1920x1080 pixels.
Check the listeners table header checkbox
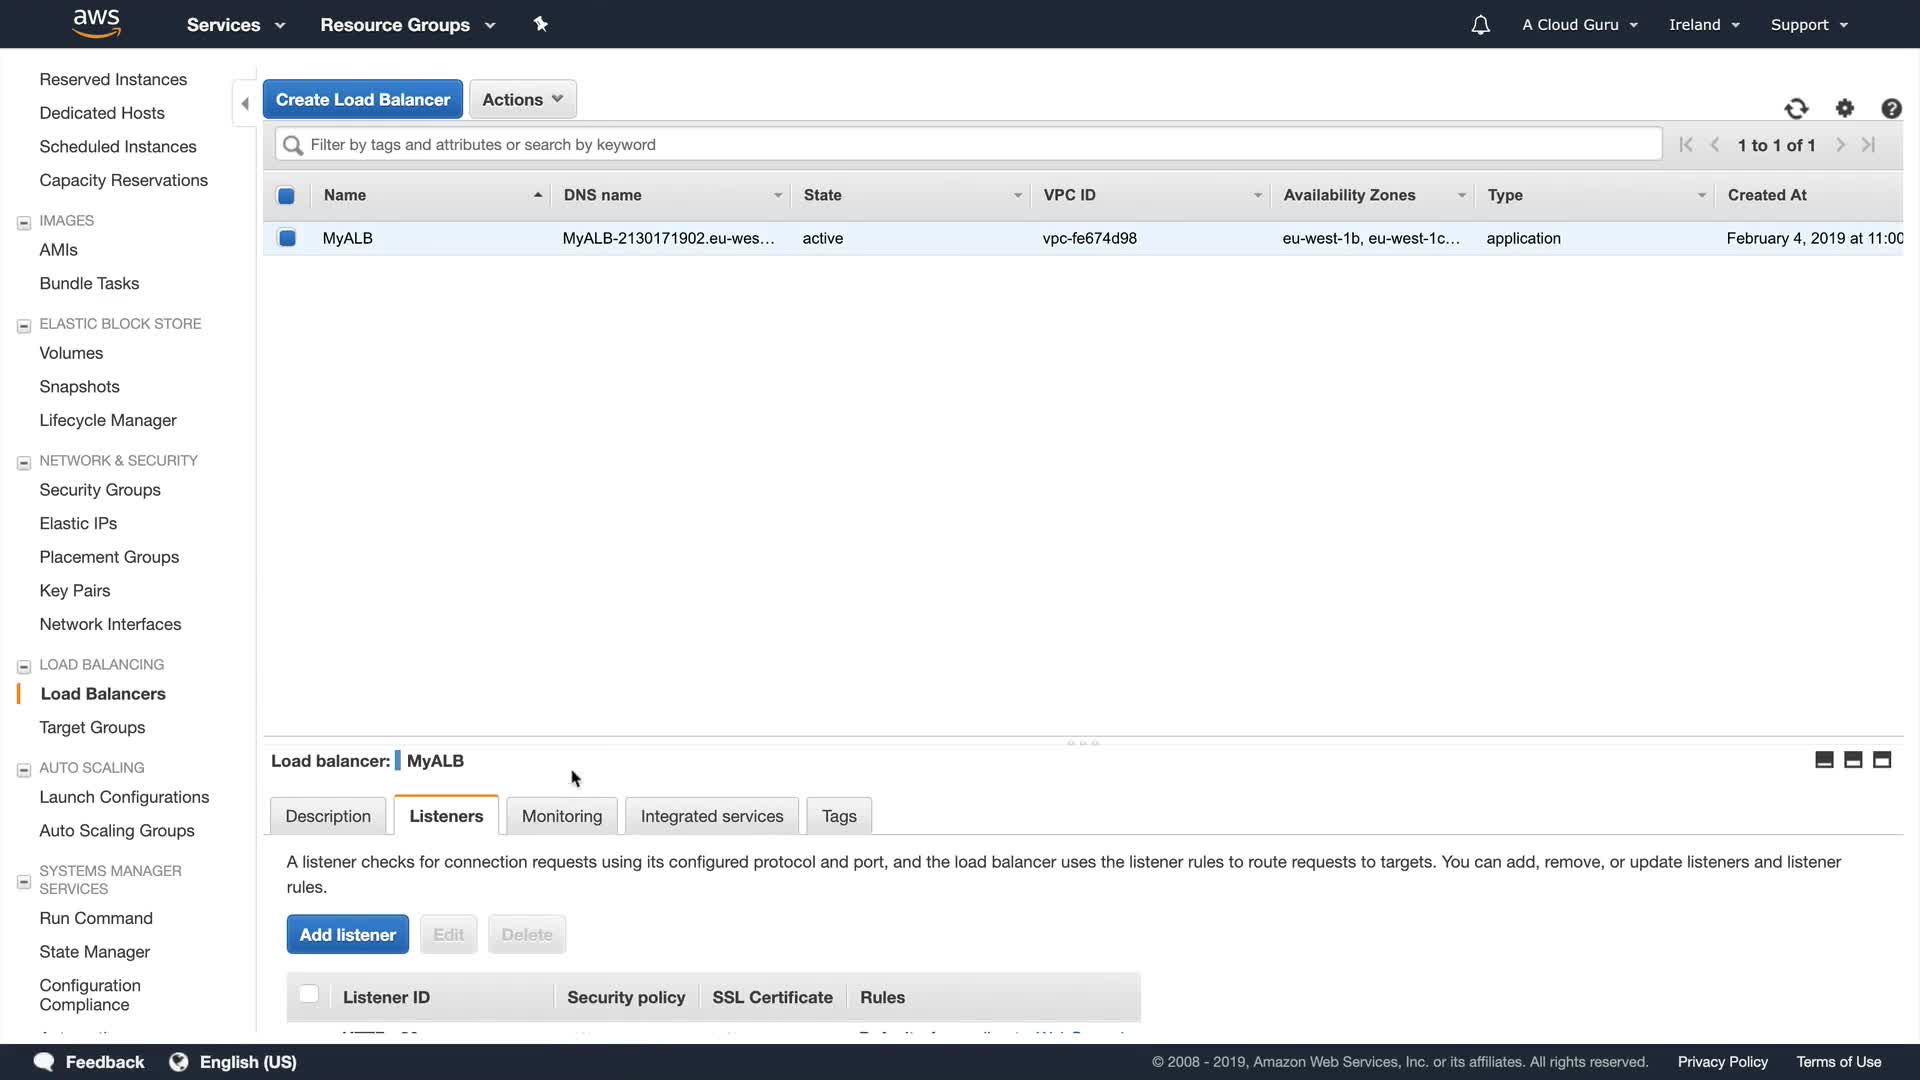click(x=309, y=994)
